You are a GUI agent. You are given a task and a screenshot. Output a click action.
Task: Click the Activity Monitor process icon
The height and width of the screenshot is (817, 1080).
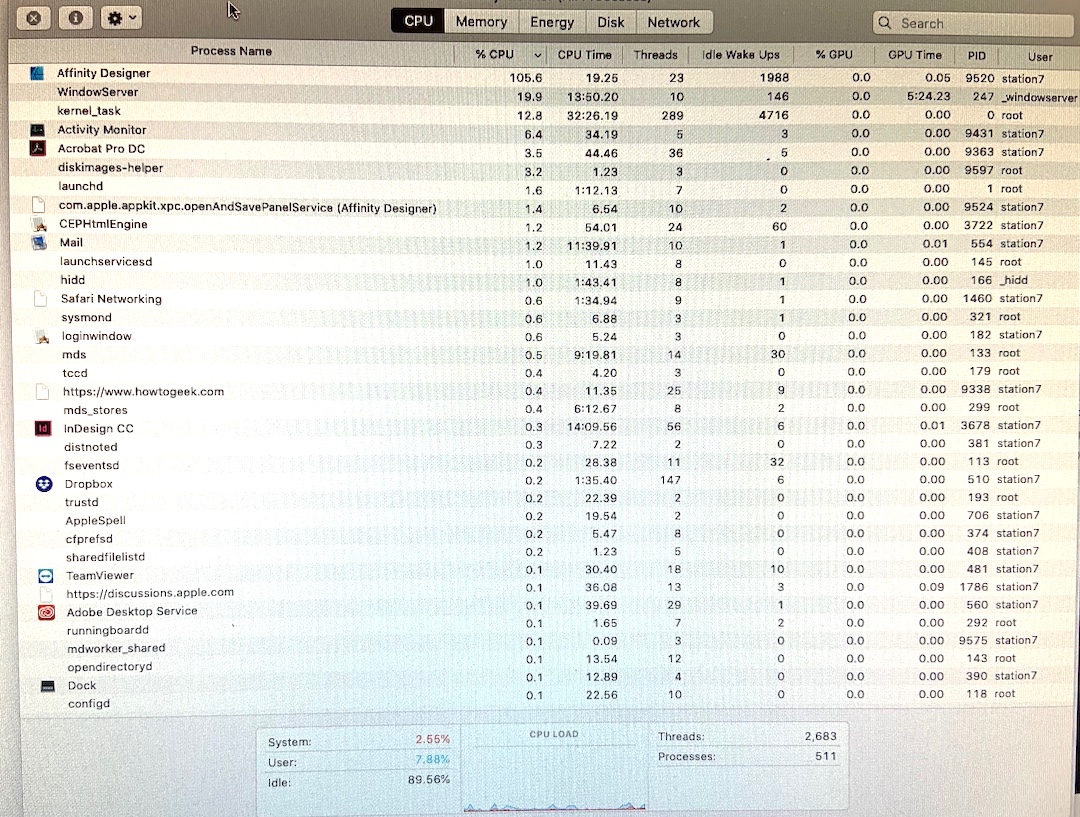click(x=37, y=130)
